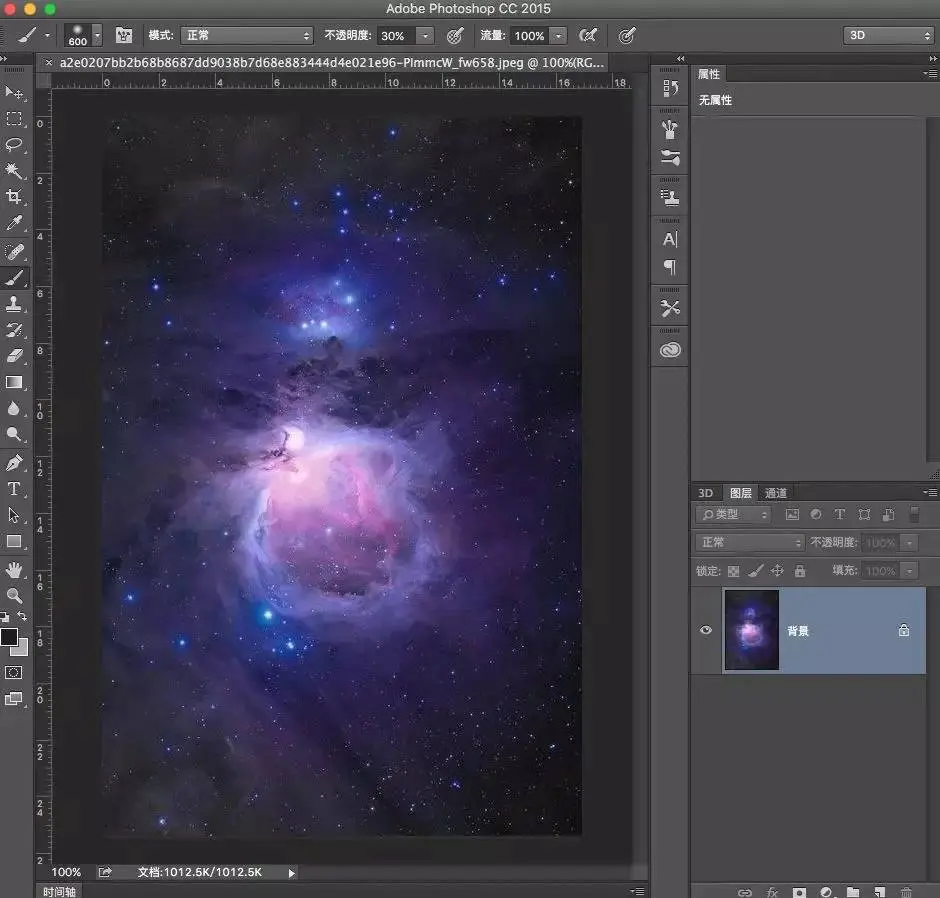The height and width of the screenshot is (898, 940).
Task: Enable airbrush-style build-up in options bar
Action: tap(588, 36)
